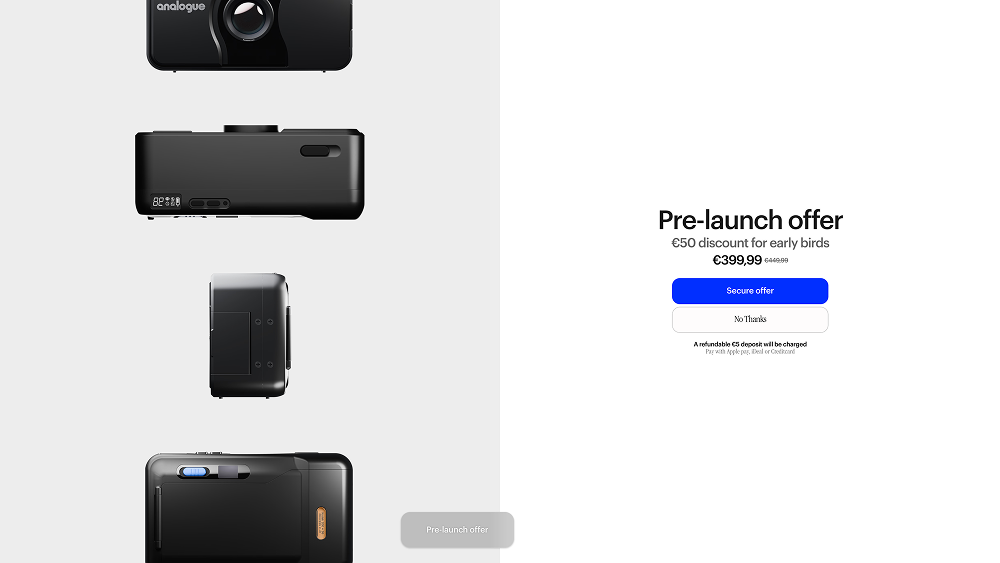Screen dimensions: 1000x563
Task: Select the back-view camera image
Action: coord(249,508)
